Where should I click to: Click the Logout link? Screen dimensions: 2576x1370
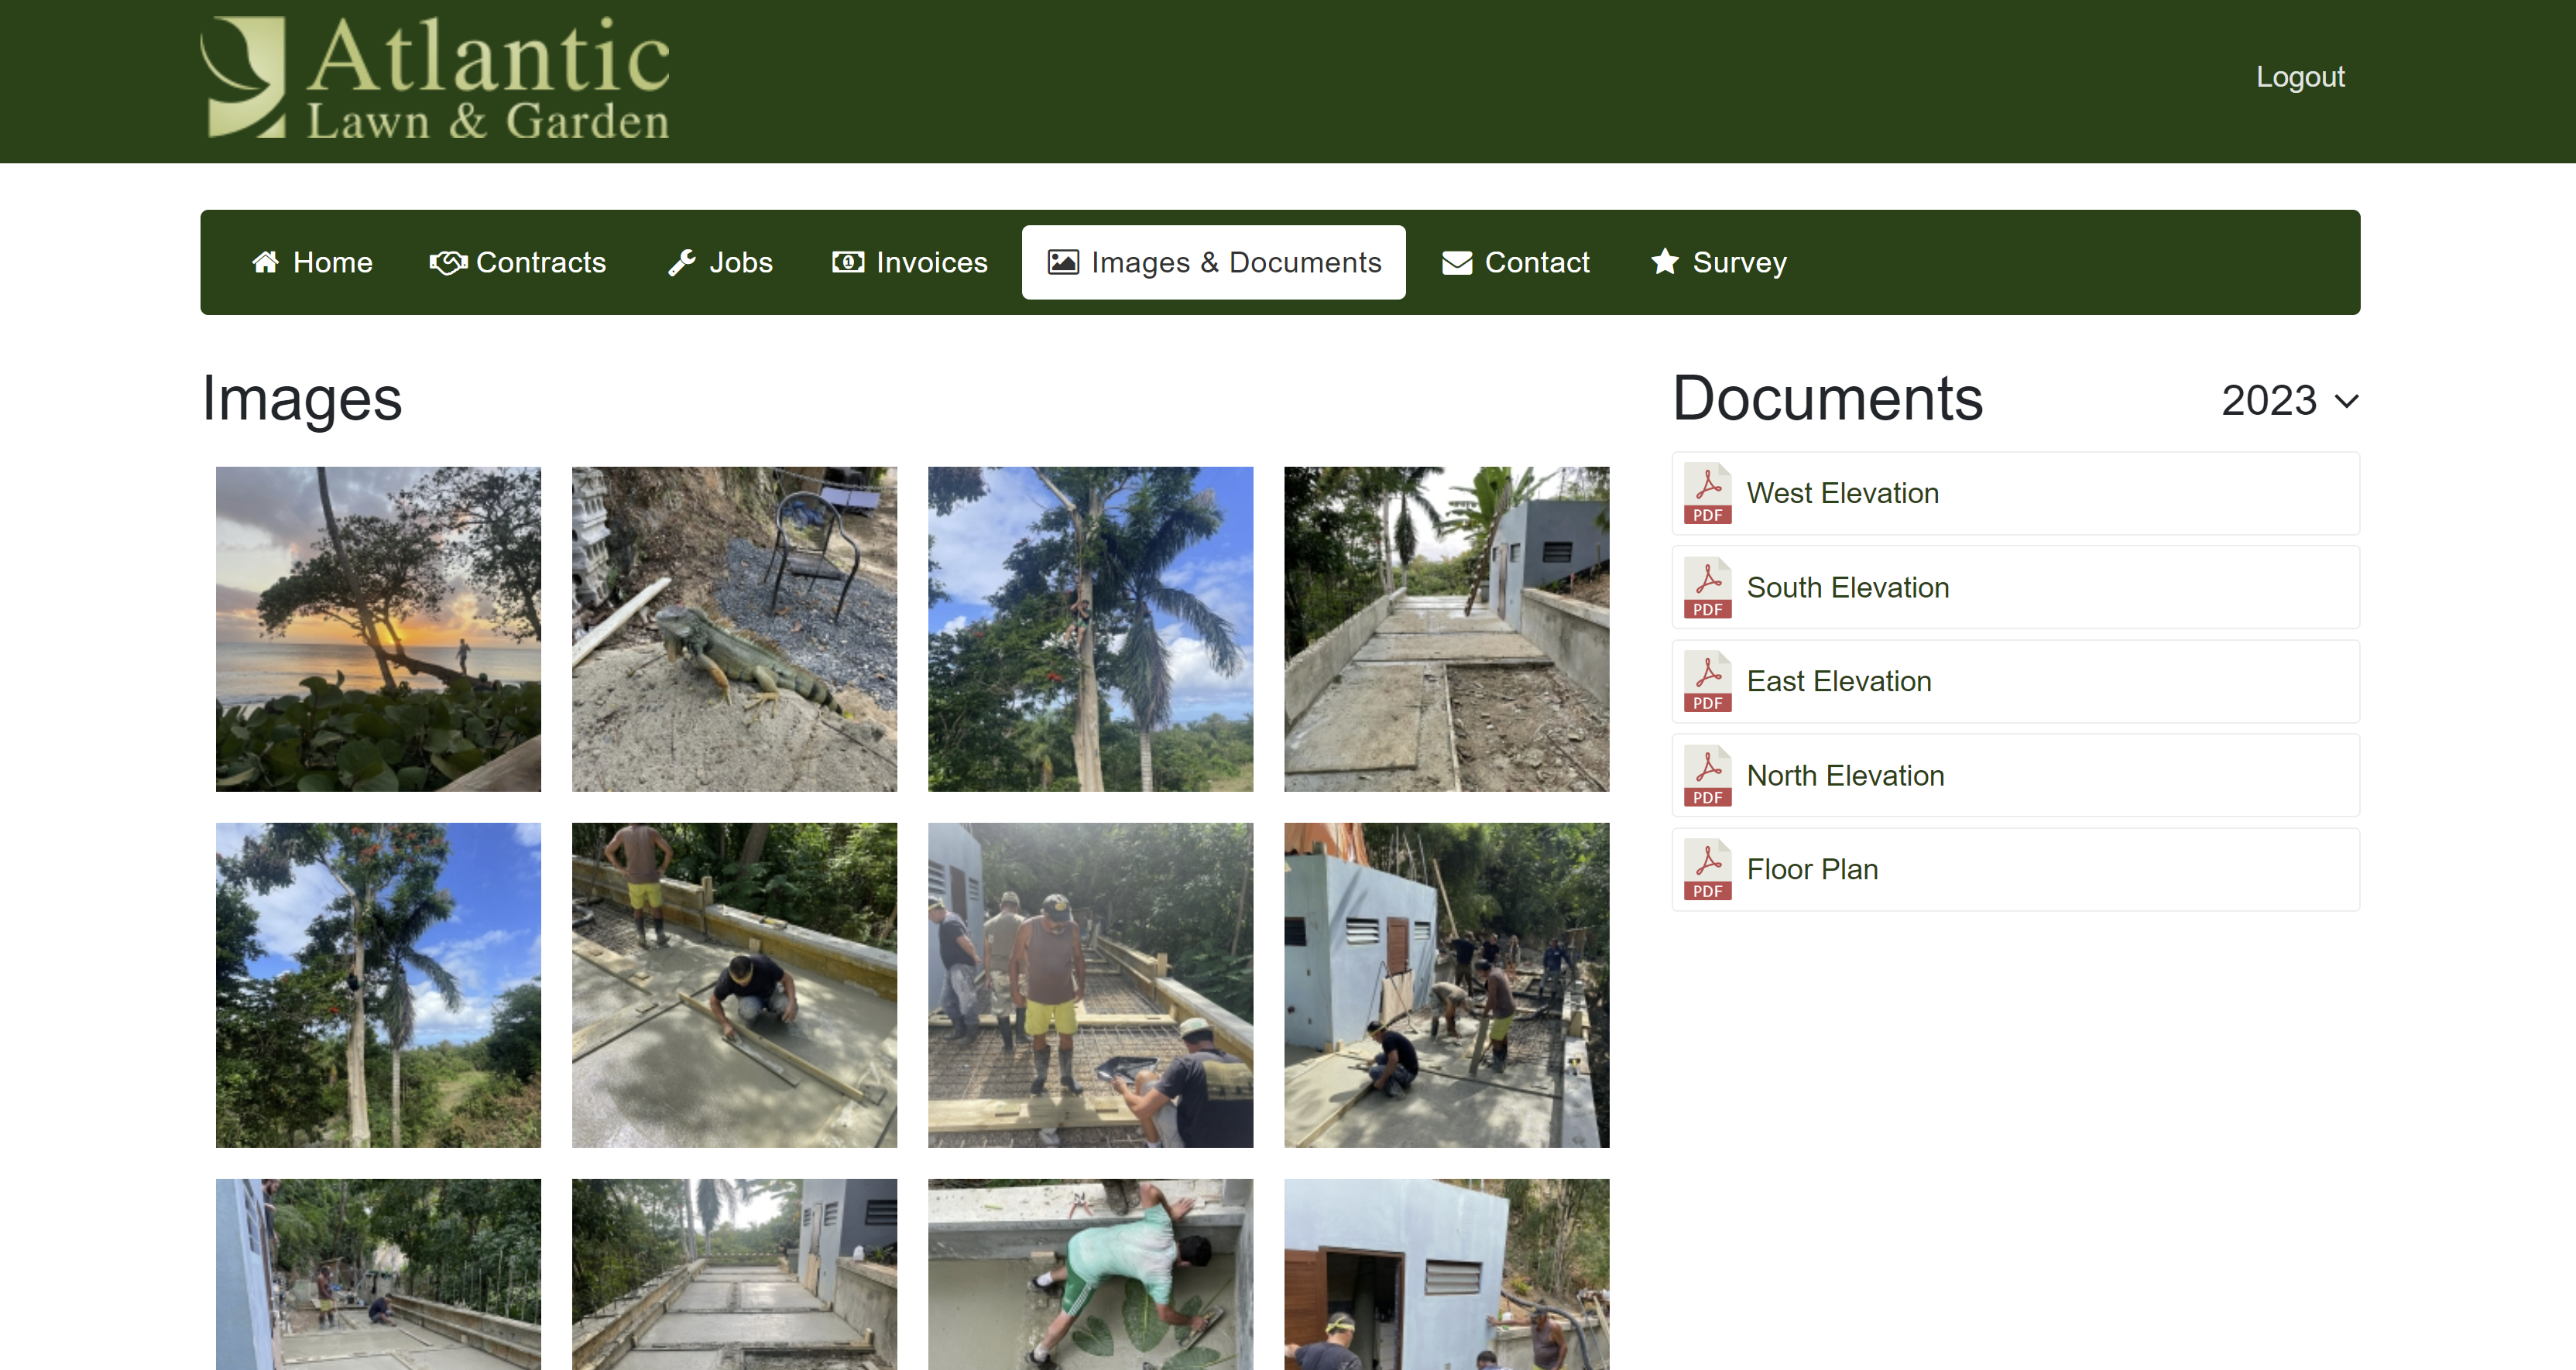point(2300,77)
